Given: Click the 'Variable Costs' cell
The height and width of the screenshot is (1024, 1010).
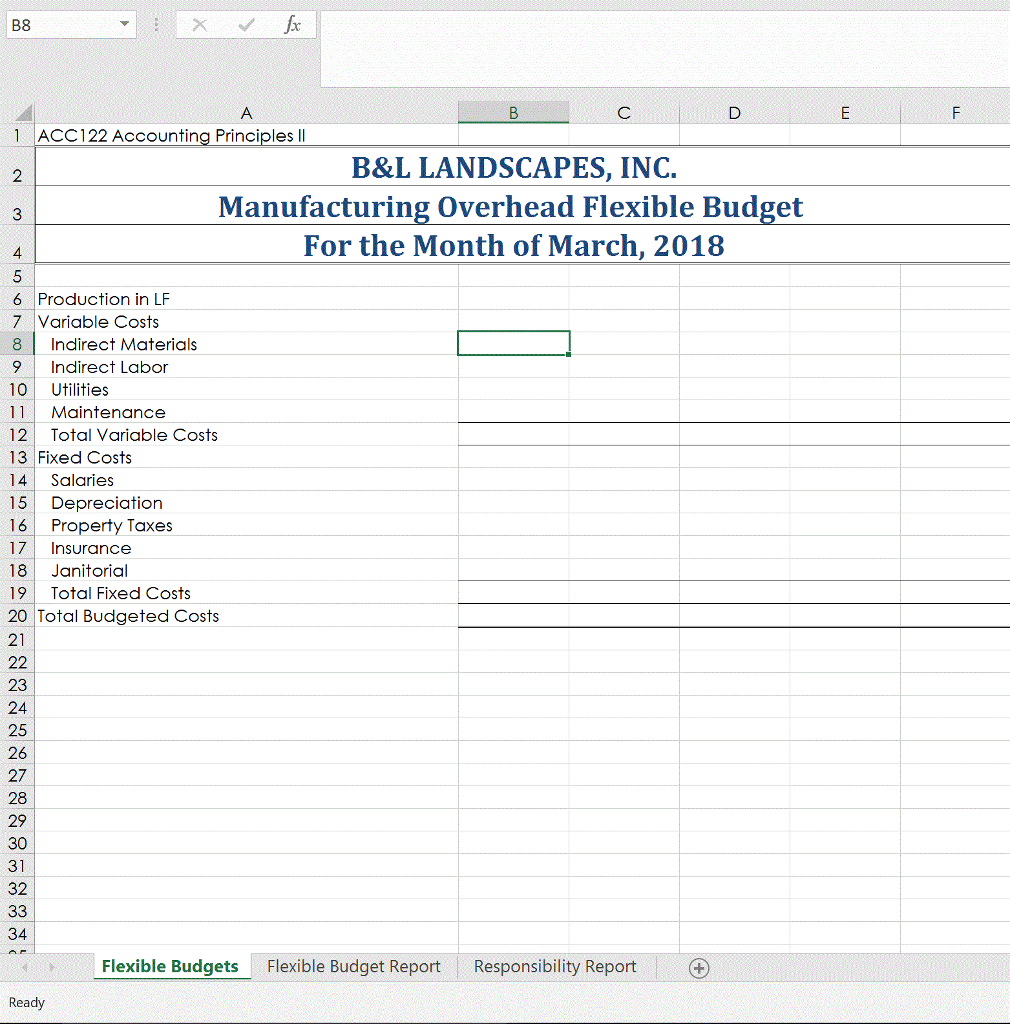Looking at the screenshot, I should [246, 322].
